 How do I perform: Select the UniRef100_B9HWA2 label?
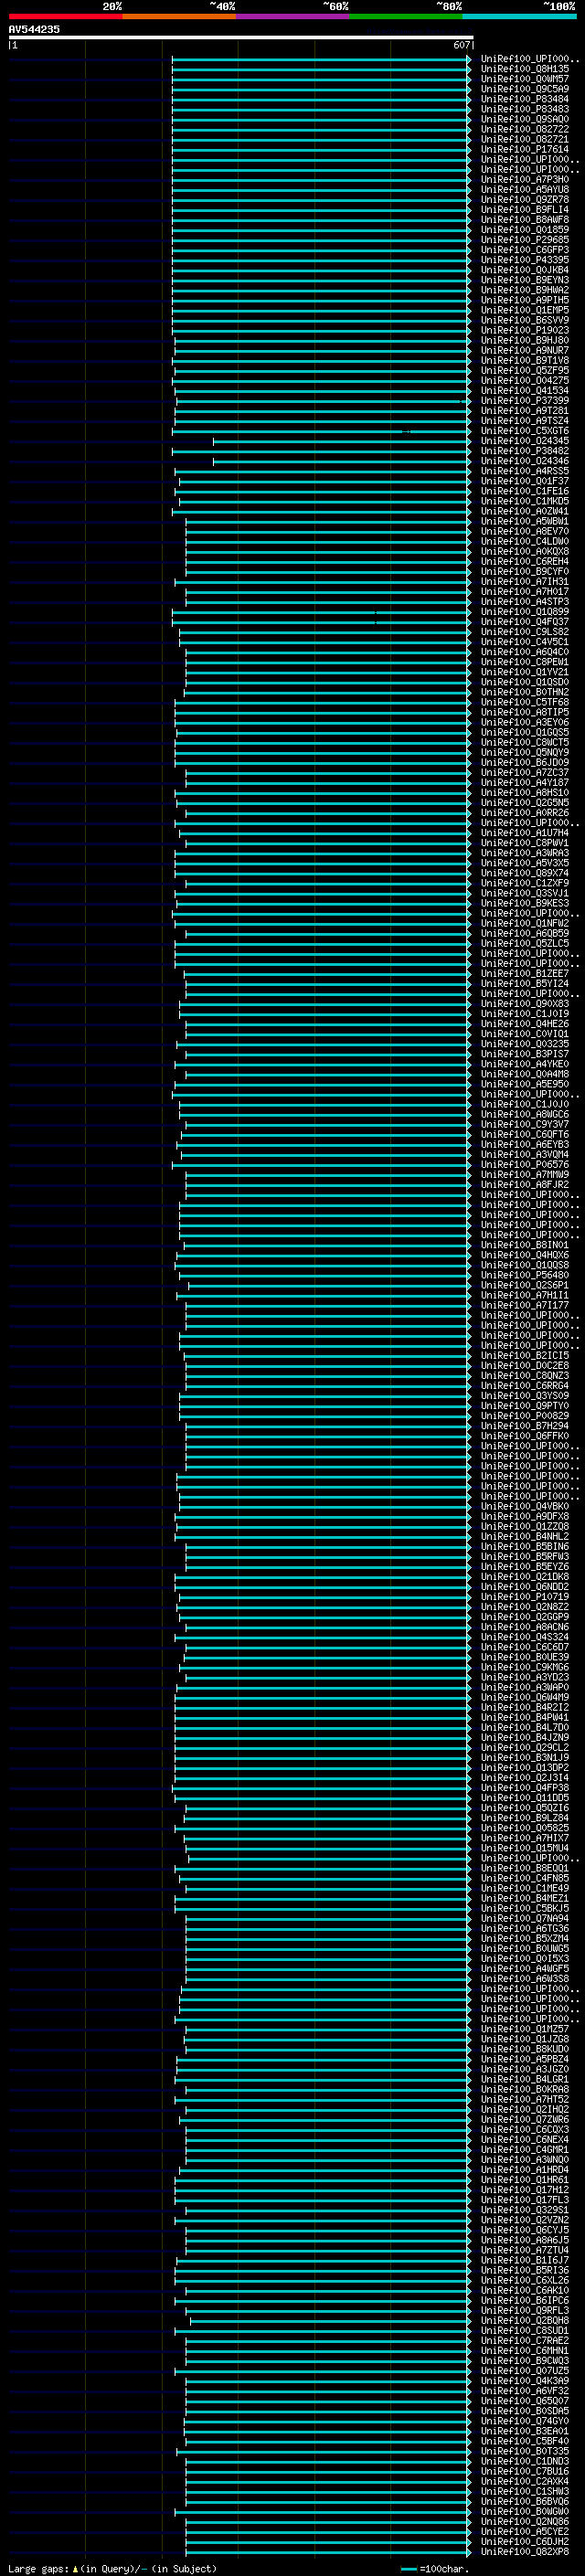[525, 290]
